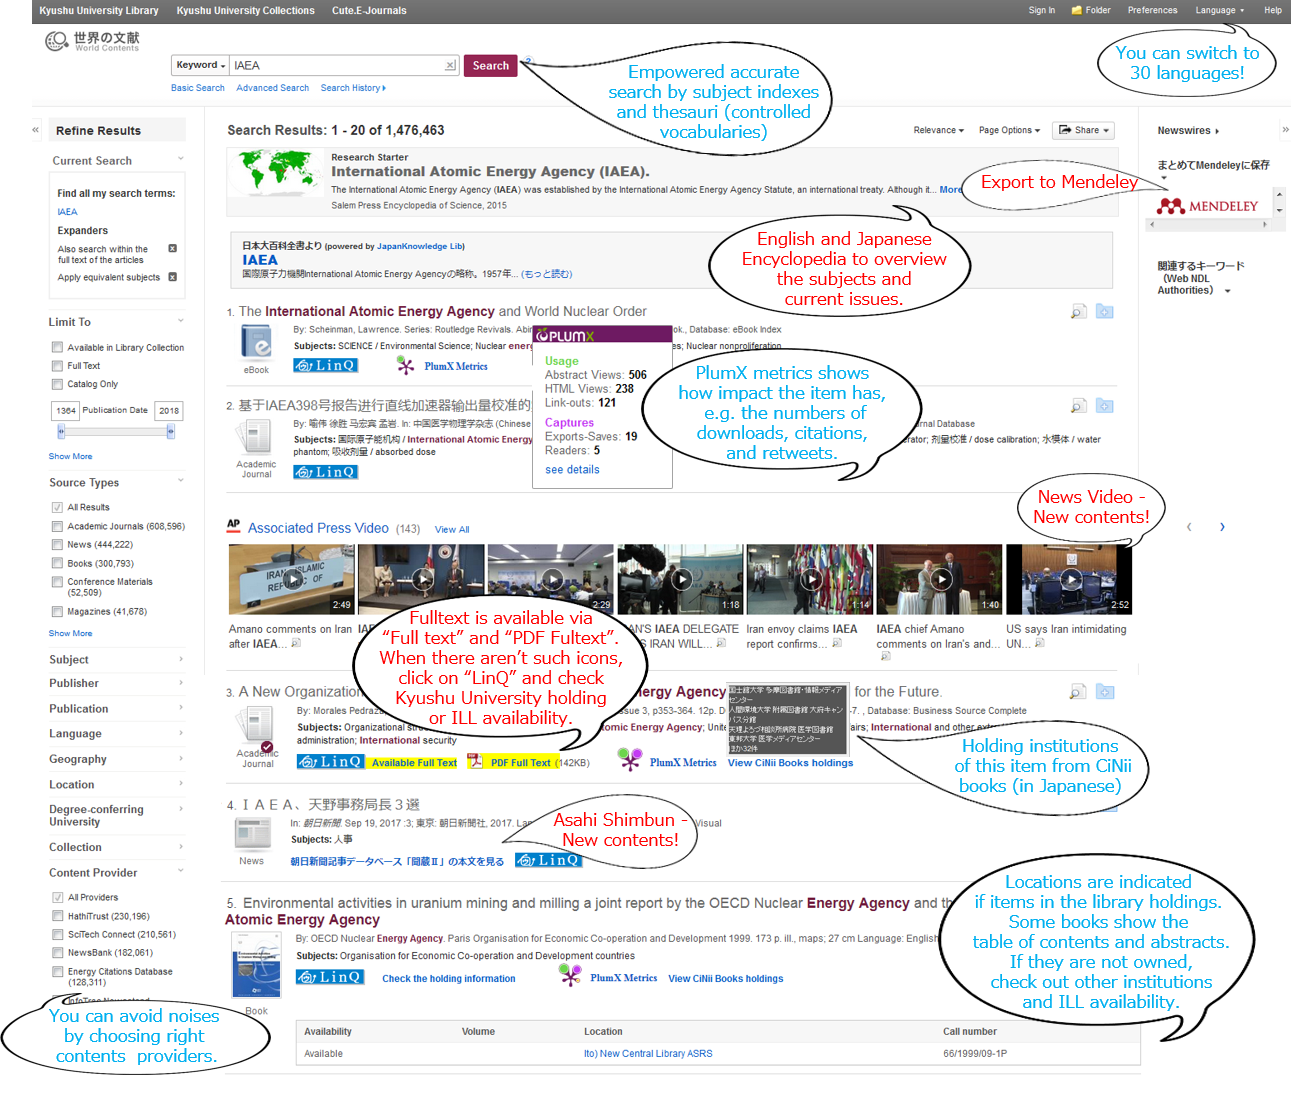1299x1097 pixels.
Task: Click right handle of publication date slider
Action: tap(170, 432)
